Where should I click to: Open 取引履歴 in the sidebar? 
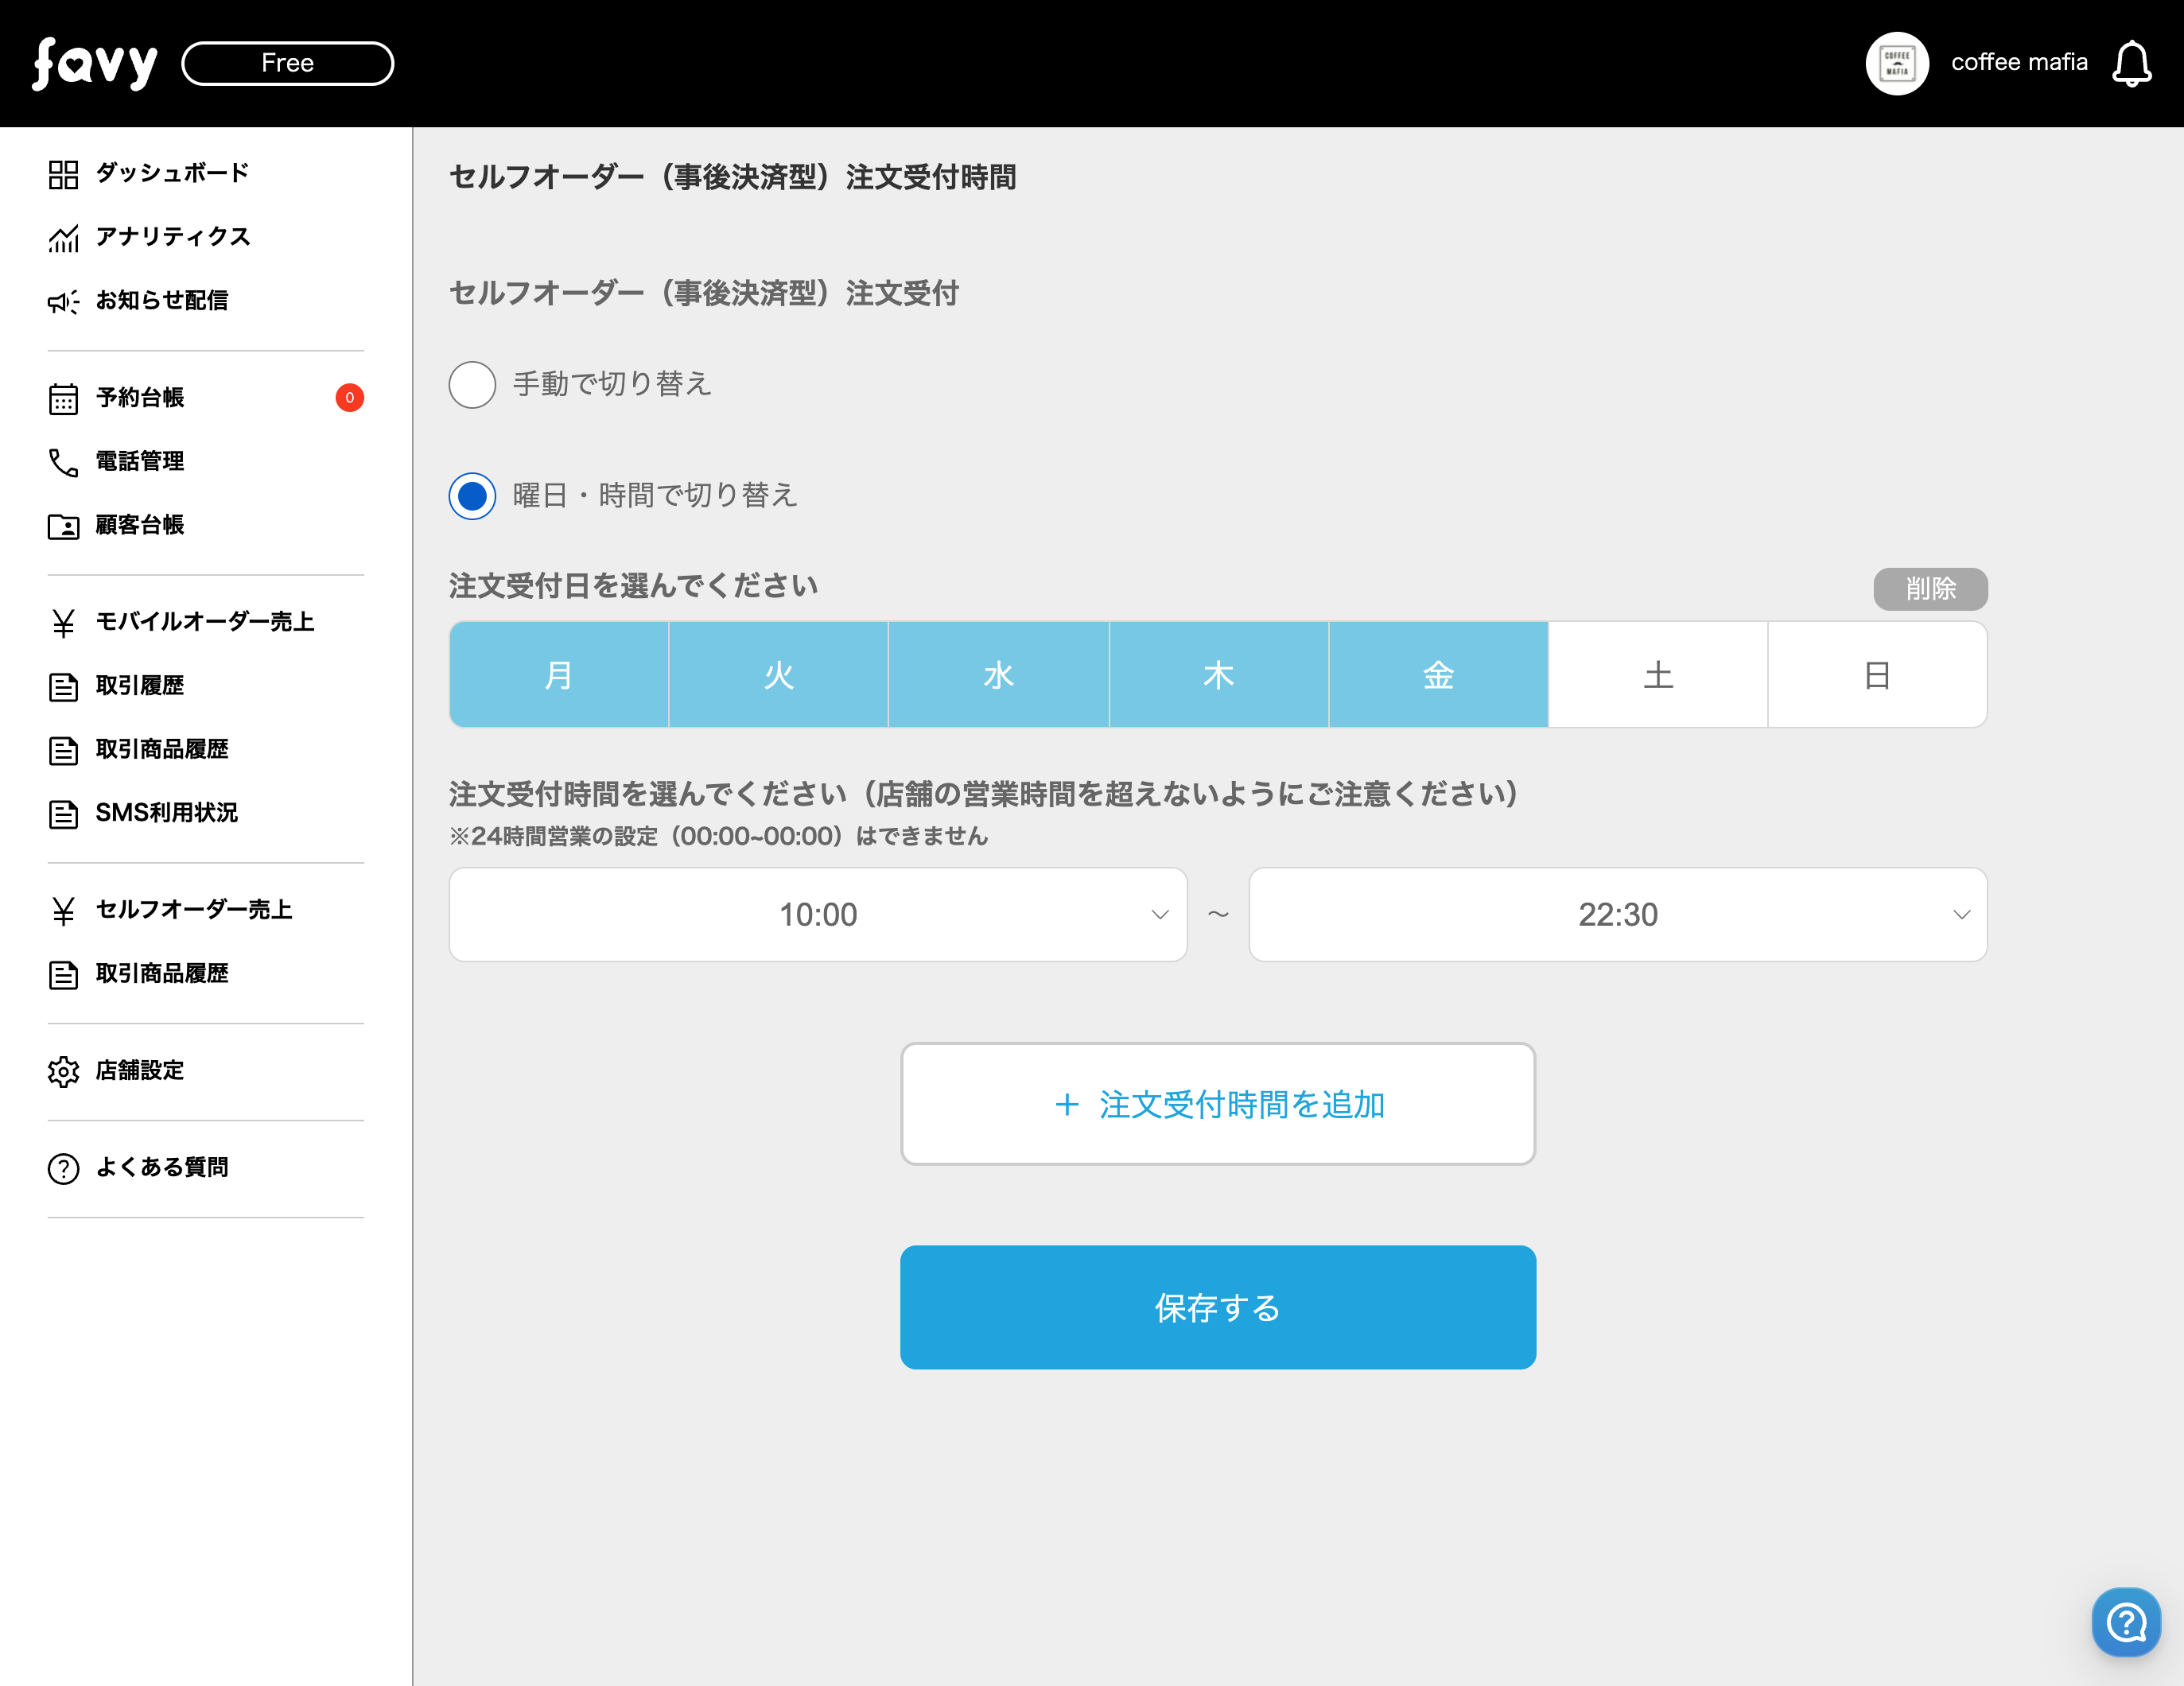tap(139, 686)
